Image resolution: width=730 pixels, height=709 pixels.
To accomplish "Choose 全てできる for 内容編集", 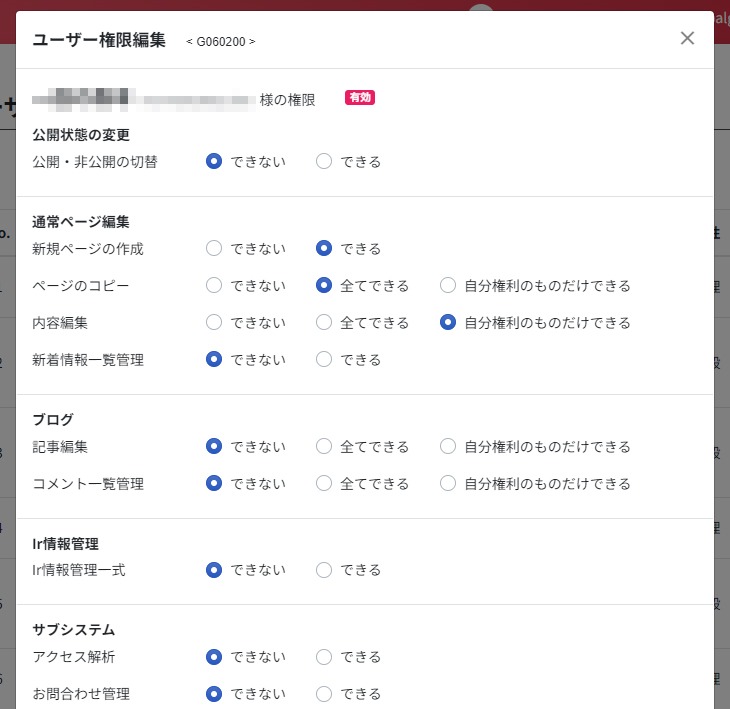I will pos(324,322).
